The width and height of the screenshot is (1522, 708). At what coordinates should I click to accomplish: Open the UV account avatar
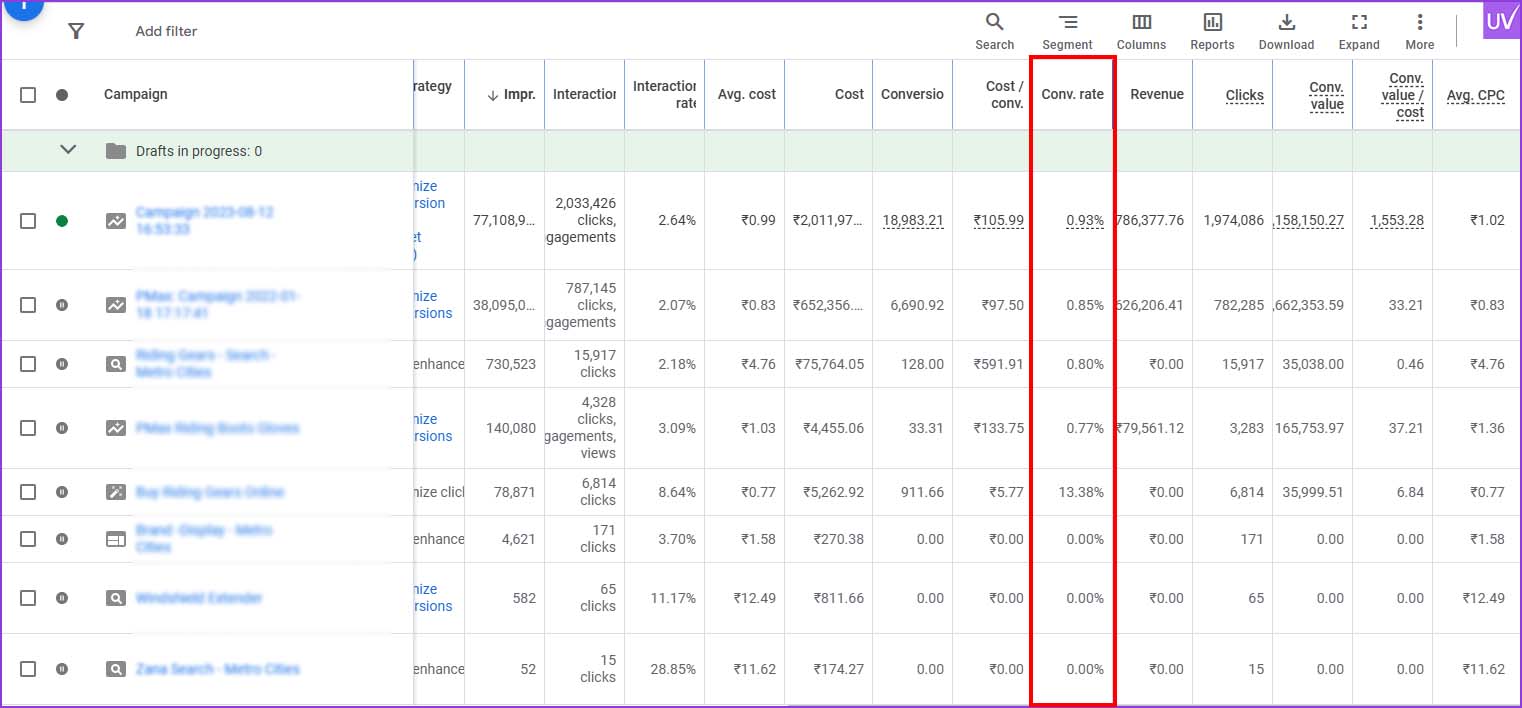1500,22
